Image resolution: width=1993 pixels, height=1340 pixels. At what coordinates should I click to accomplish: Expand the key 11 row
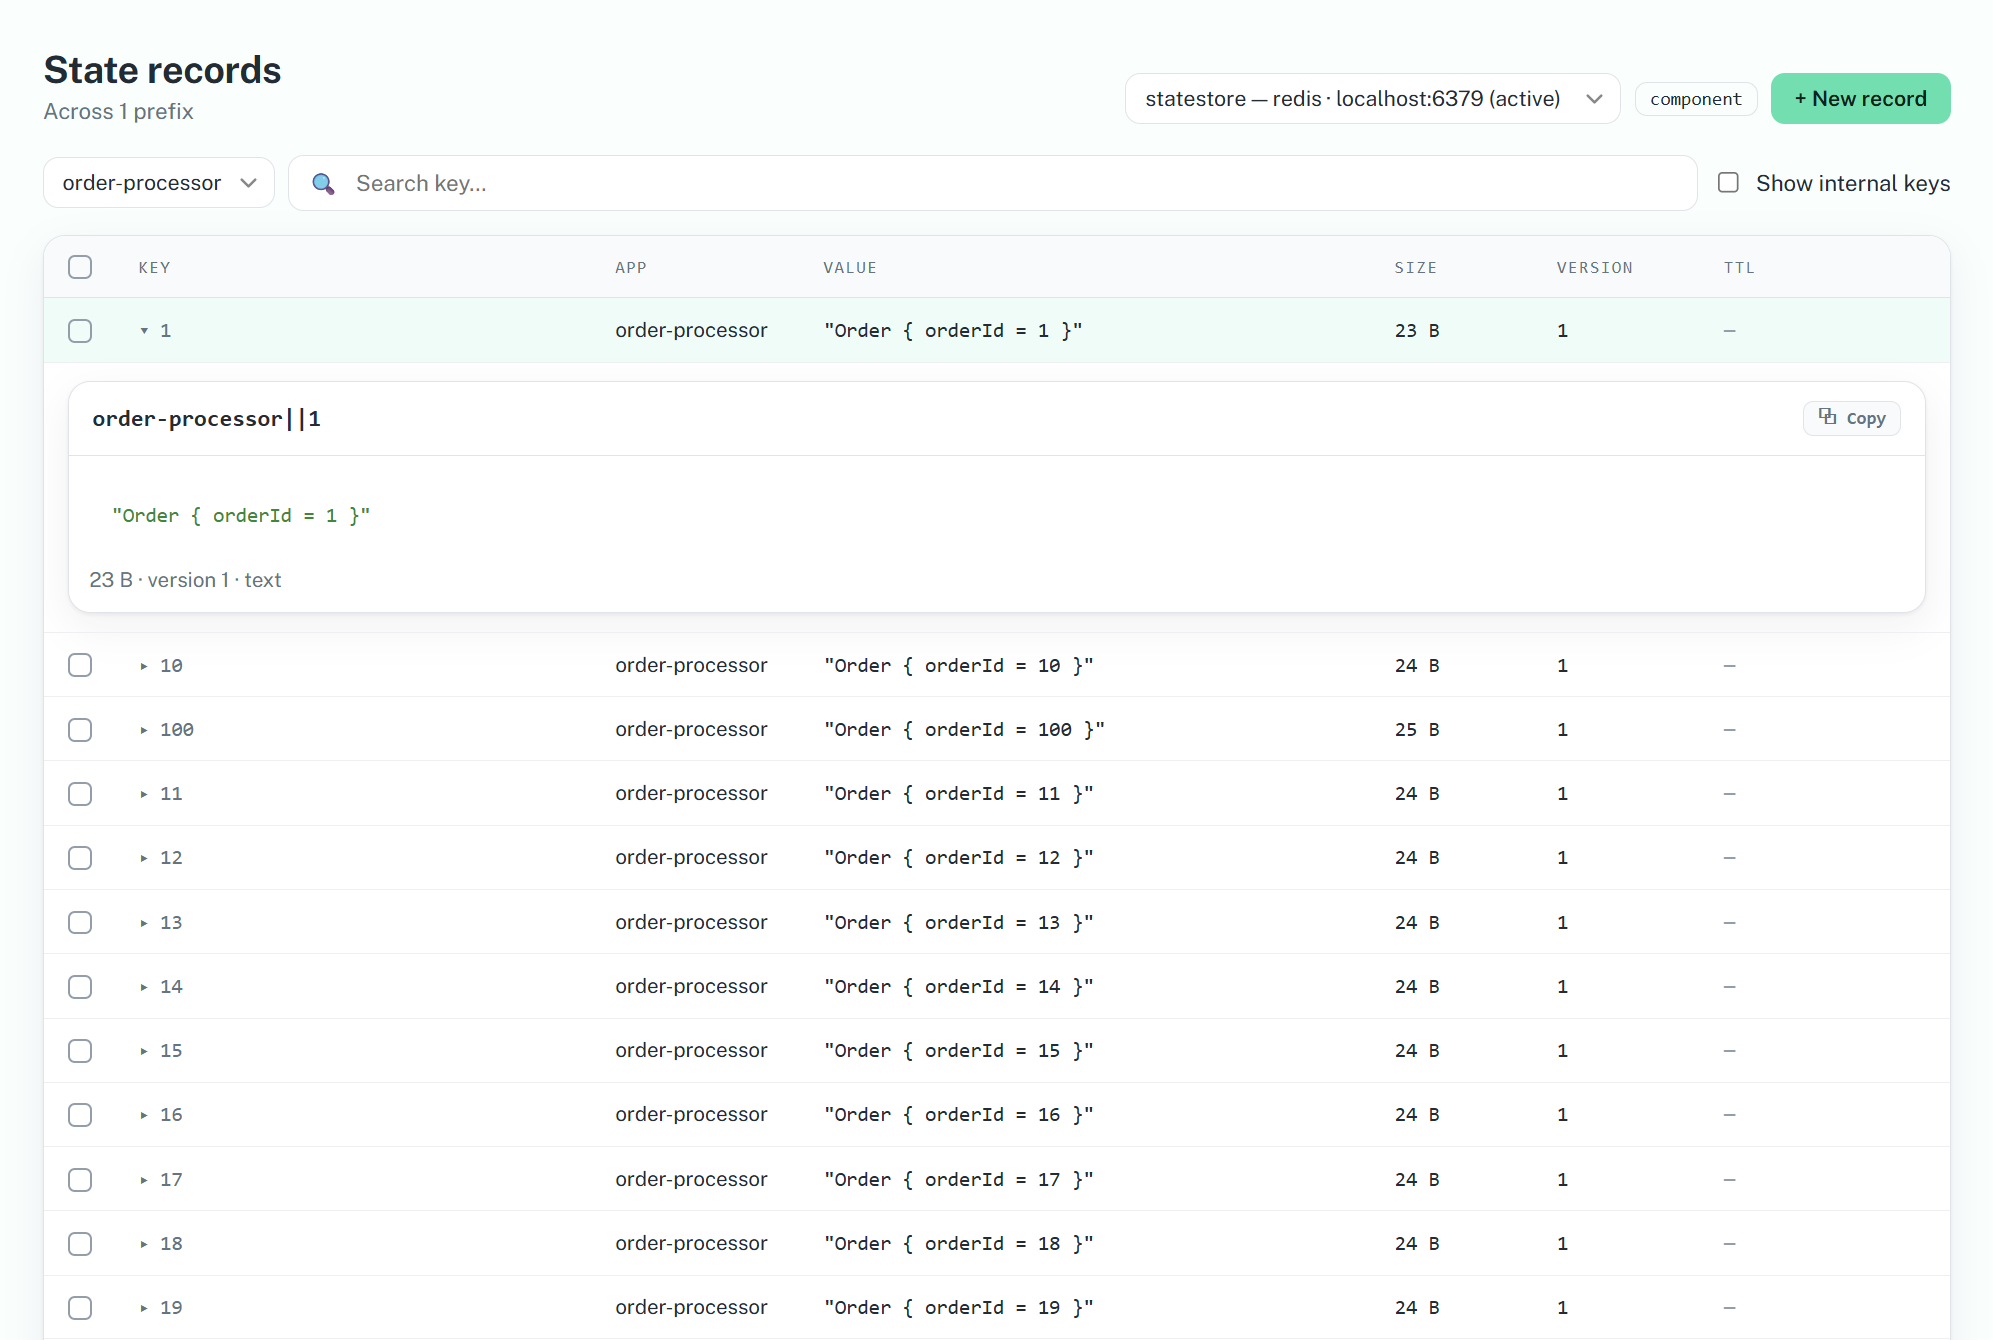[144, 794]
